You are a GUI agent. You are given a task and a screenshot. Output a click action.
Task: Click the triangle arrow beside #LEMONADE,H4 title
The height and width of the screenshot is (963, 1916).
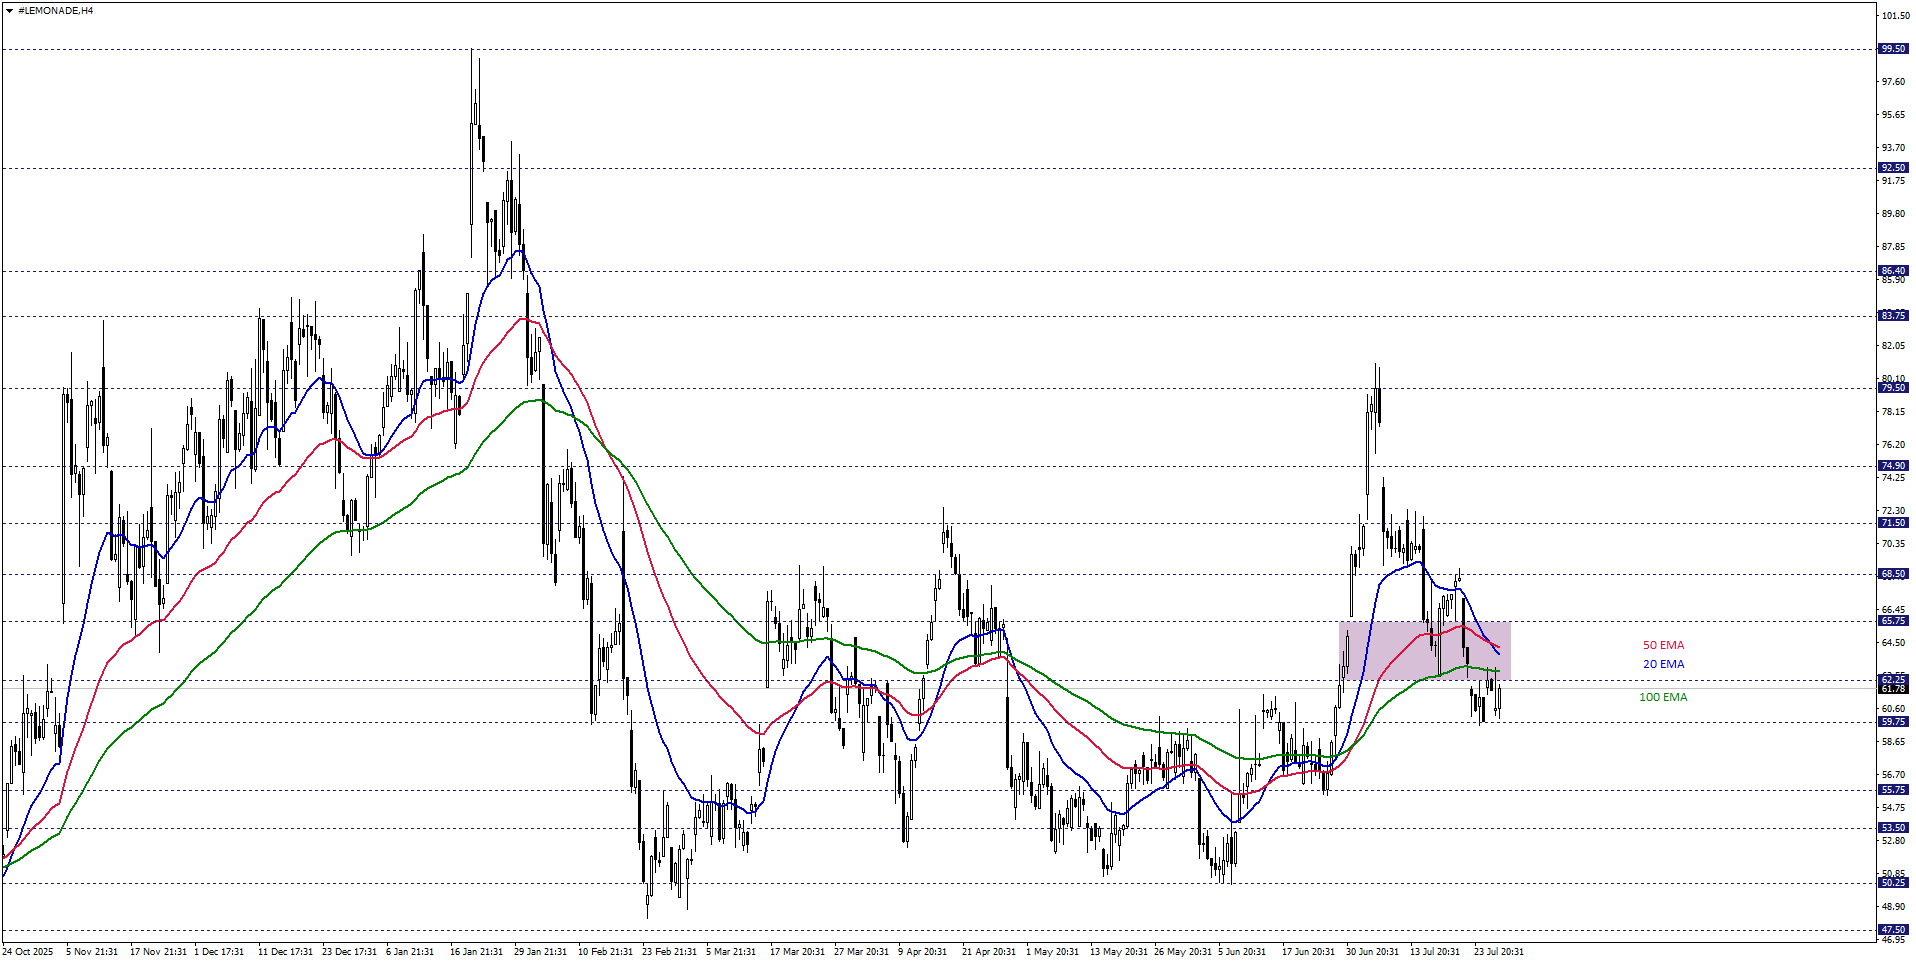click(x=9, y=11)
